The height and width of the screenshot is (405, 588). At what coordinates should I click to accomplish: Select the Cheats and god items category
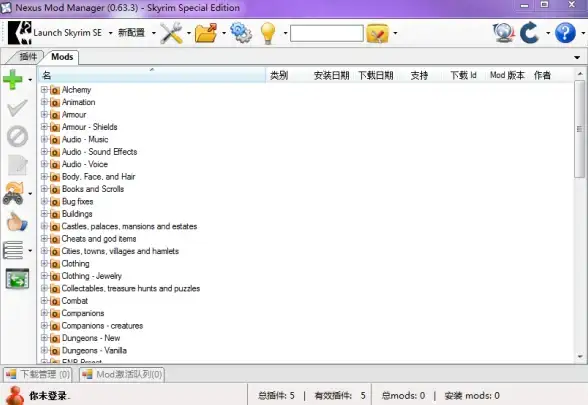point(99,238)
